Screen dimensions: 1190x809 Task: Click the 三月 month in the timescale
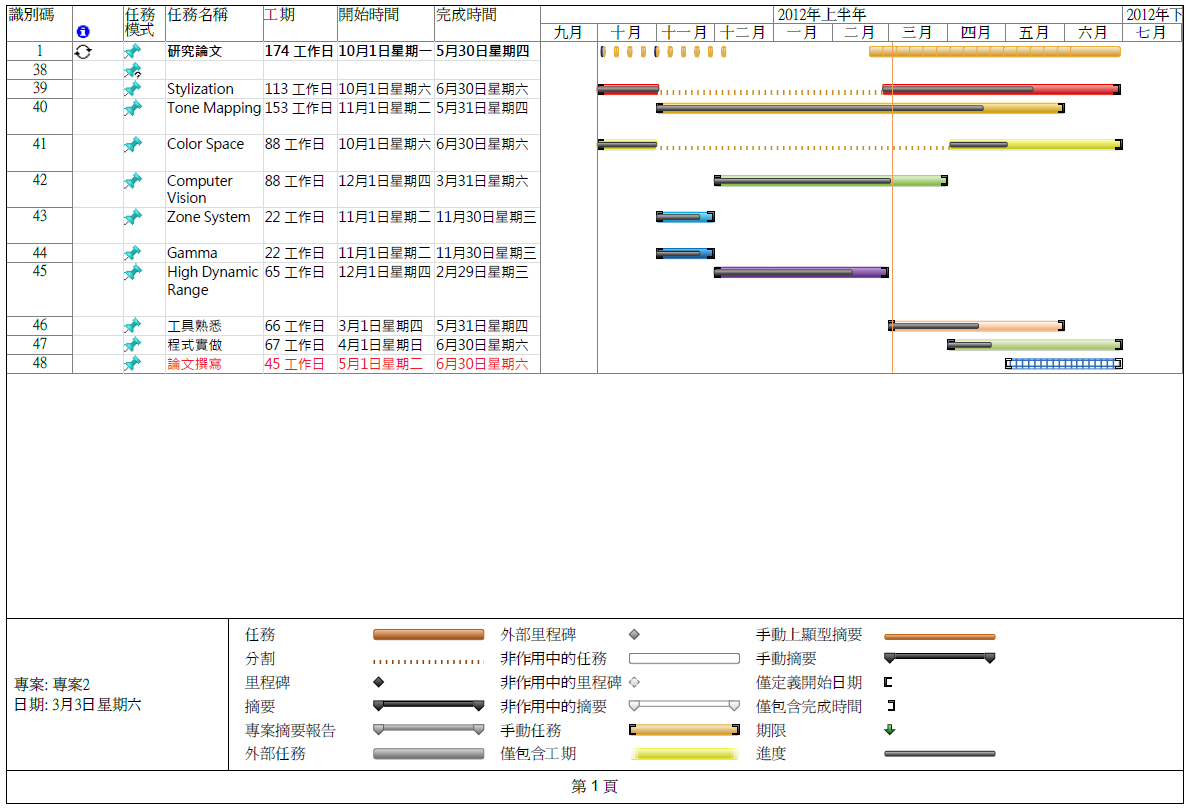917,33
